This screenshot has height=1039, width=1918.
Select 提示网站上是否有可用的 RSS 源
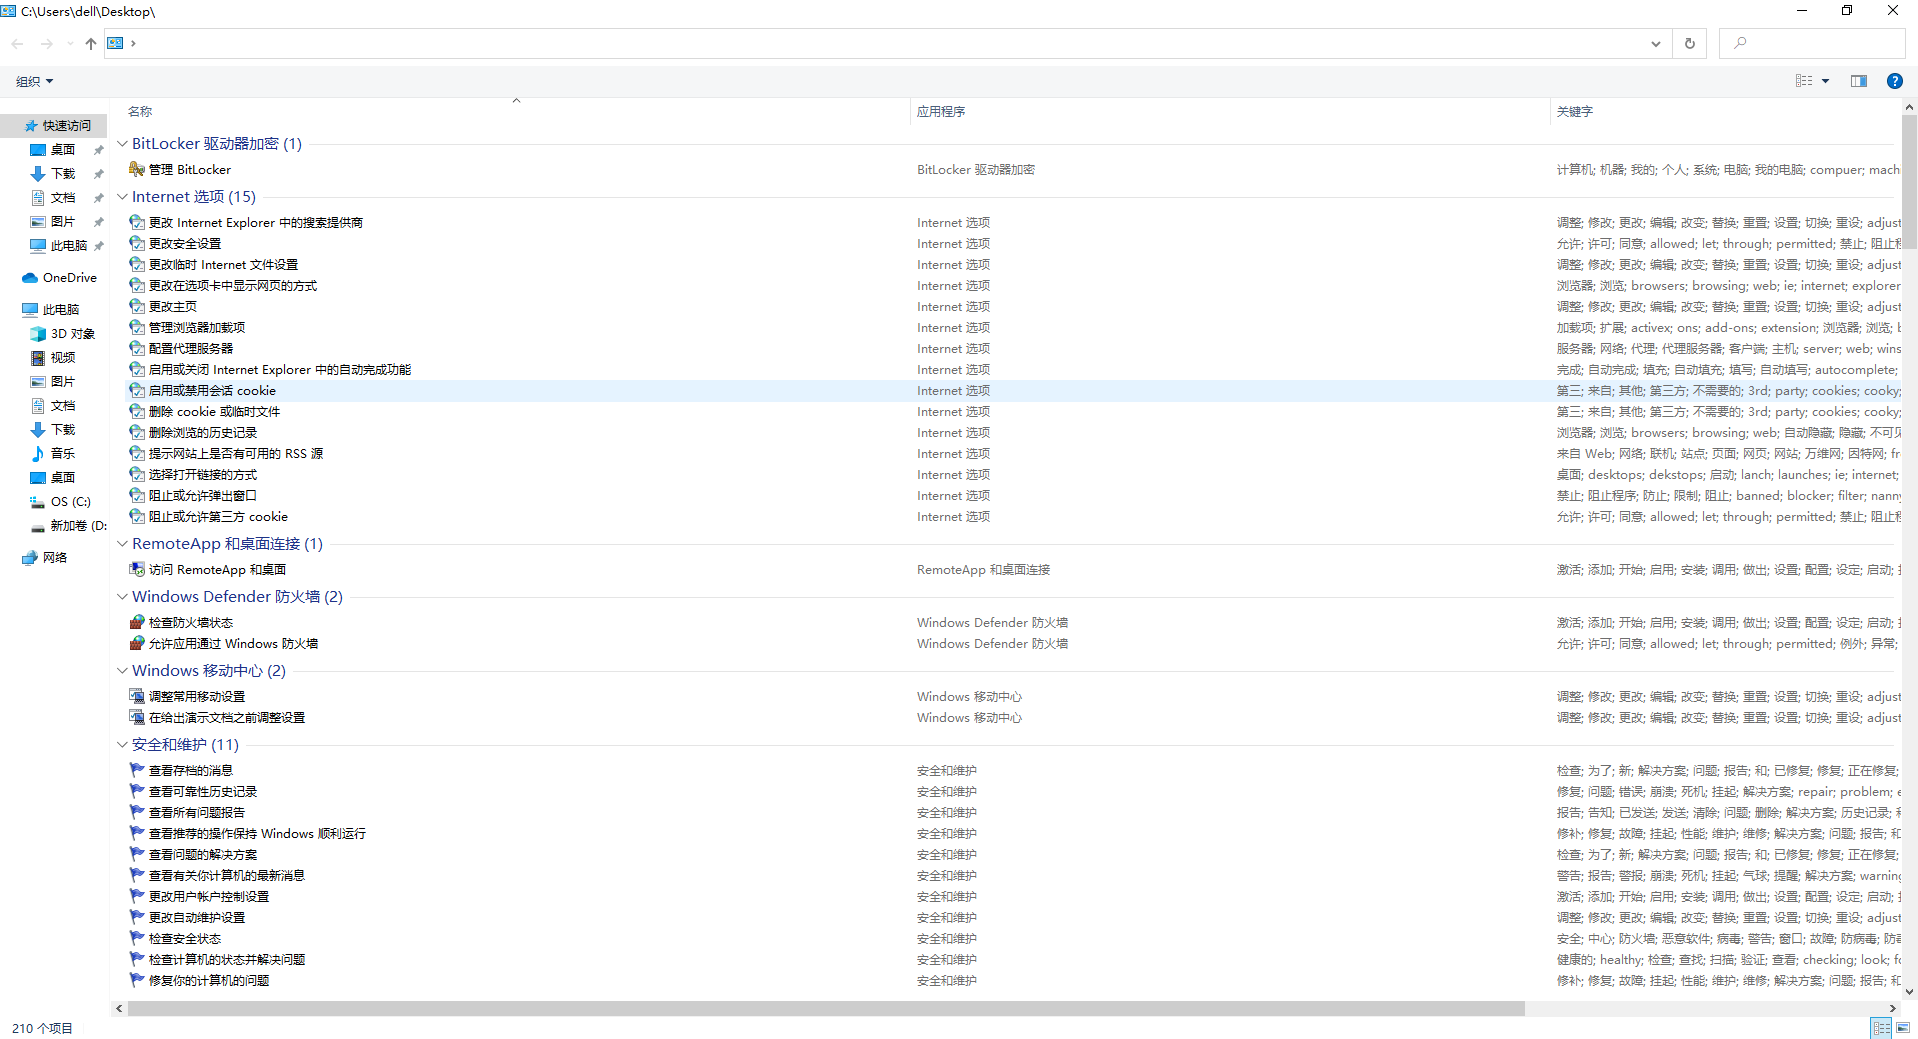tap(236, 453)
